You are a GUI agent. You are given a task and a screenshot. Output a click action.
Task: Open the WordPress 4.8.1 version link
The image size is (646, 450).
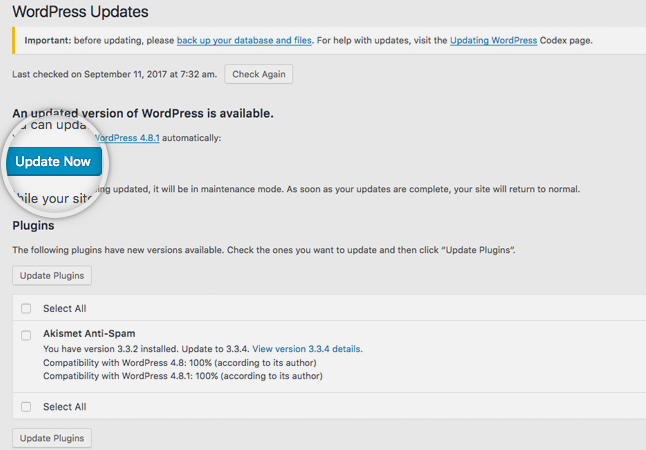pos(133,137)
